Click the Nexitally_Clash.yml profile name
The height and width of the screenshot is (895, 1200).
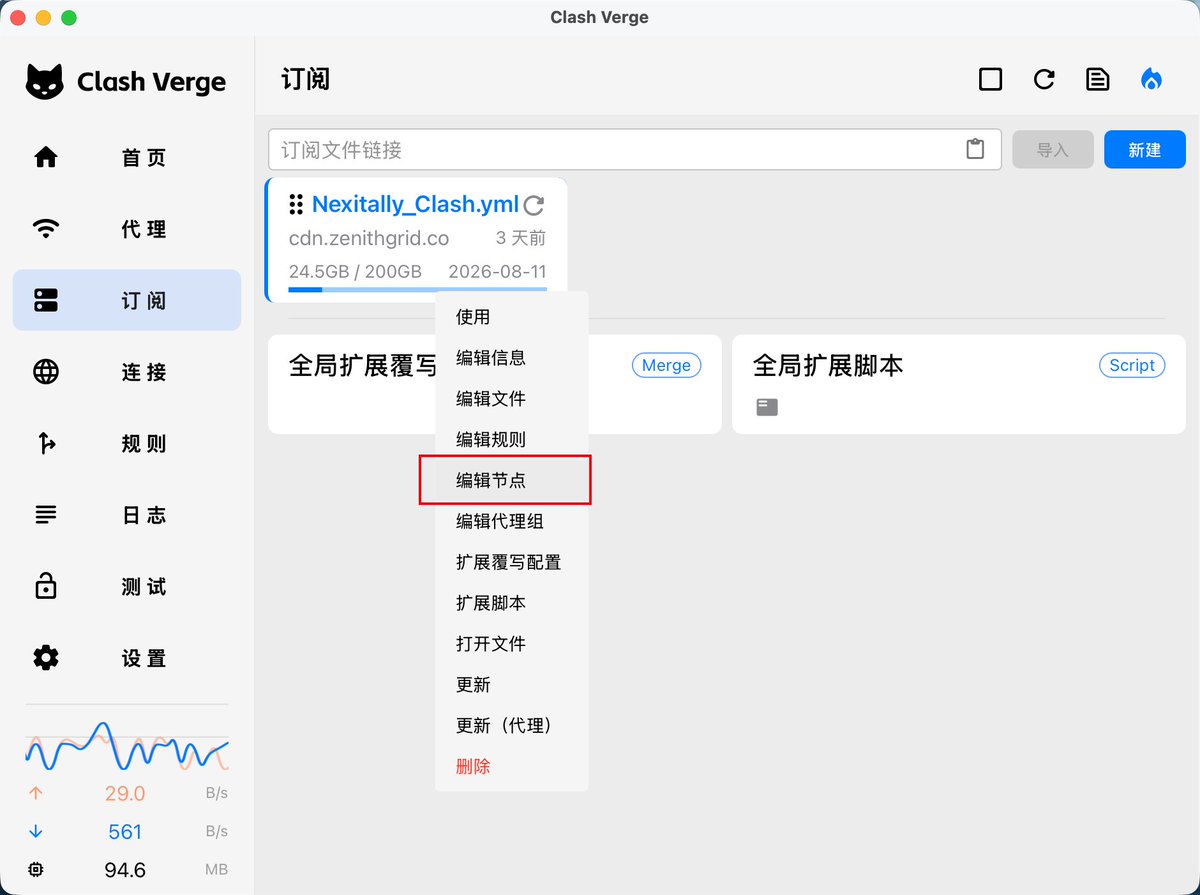415,205
